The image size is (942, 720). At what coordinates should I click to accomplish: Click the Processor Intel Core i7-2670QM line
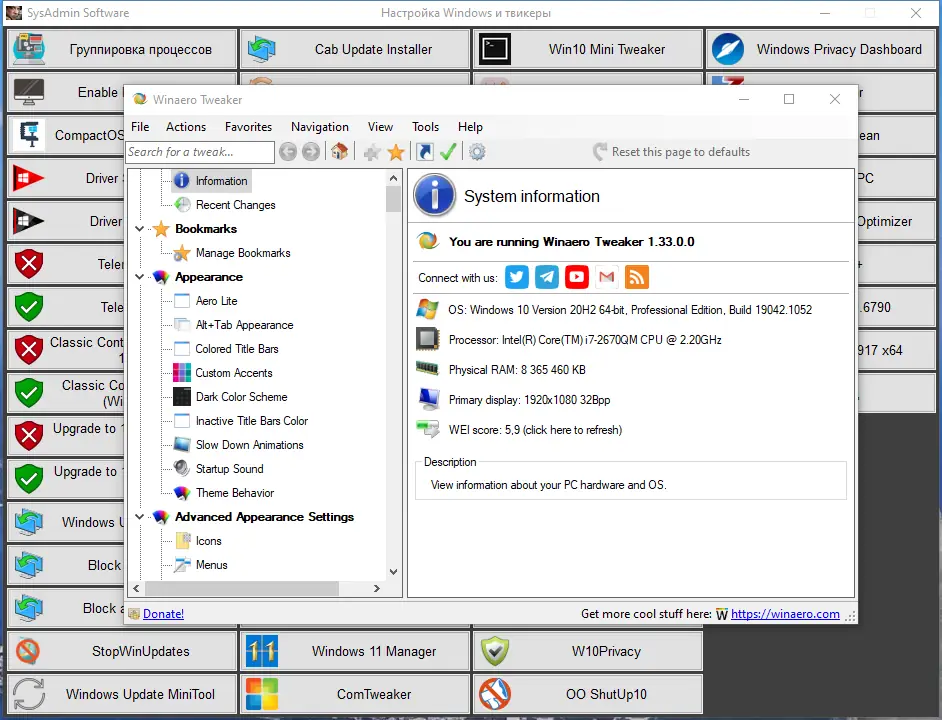point(585,340)
